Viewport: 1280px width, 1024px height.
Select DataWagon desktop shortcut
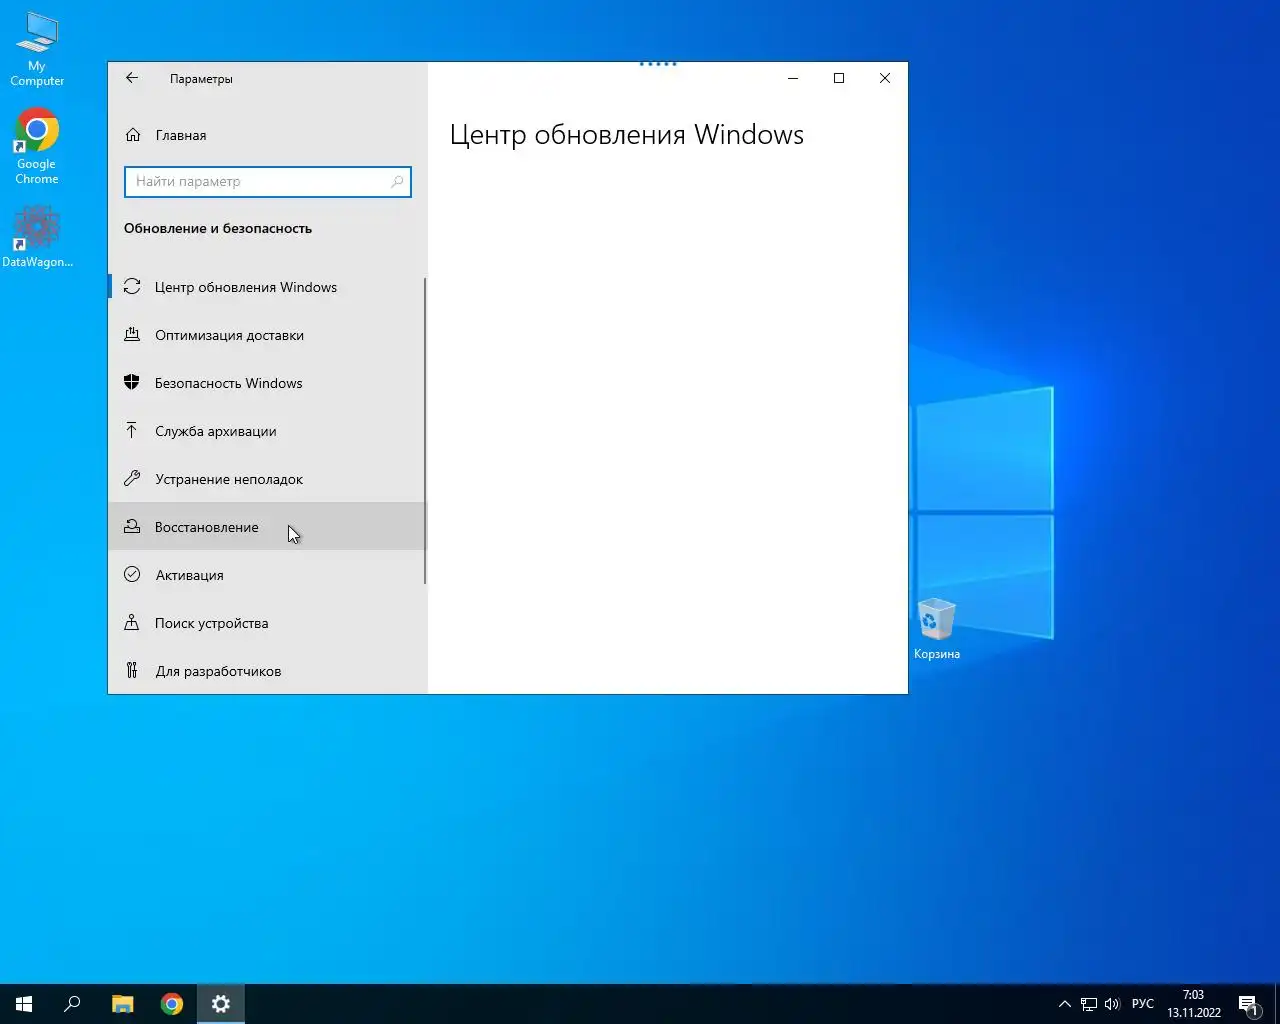pos(37,237)
